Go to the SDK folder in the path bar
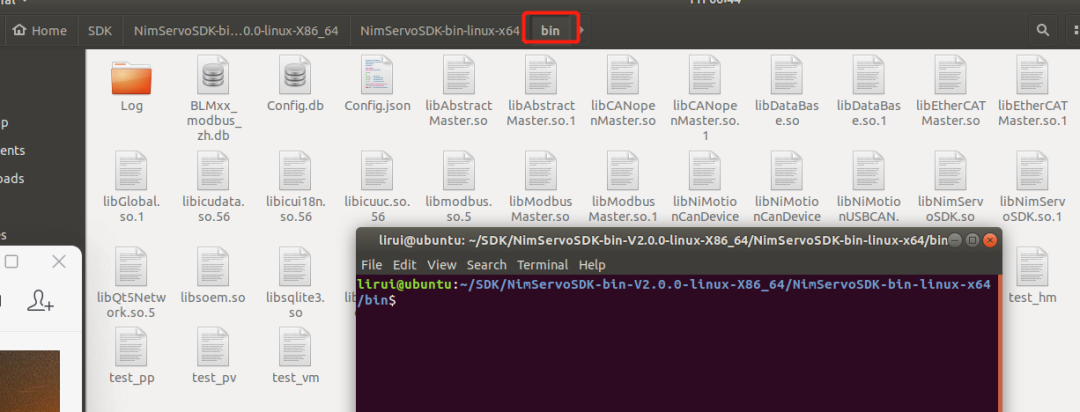1080x412 pixels. coord(100,30)
